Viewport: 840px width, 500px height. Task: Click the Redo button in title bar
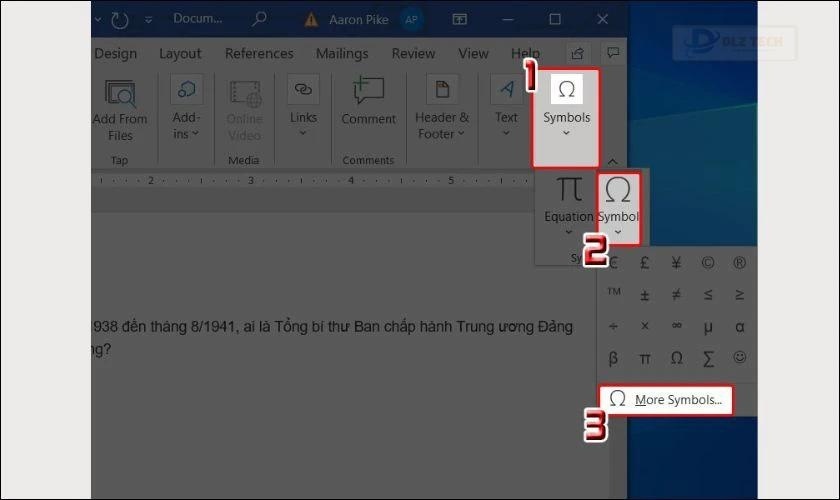(x=119, y=20)
